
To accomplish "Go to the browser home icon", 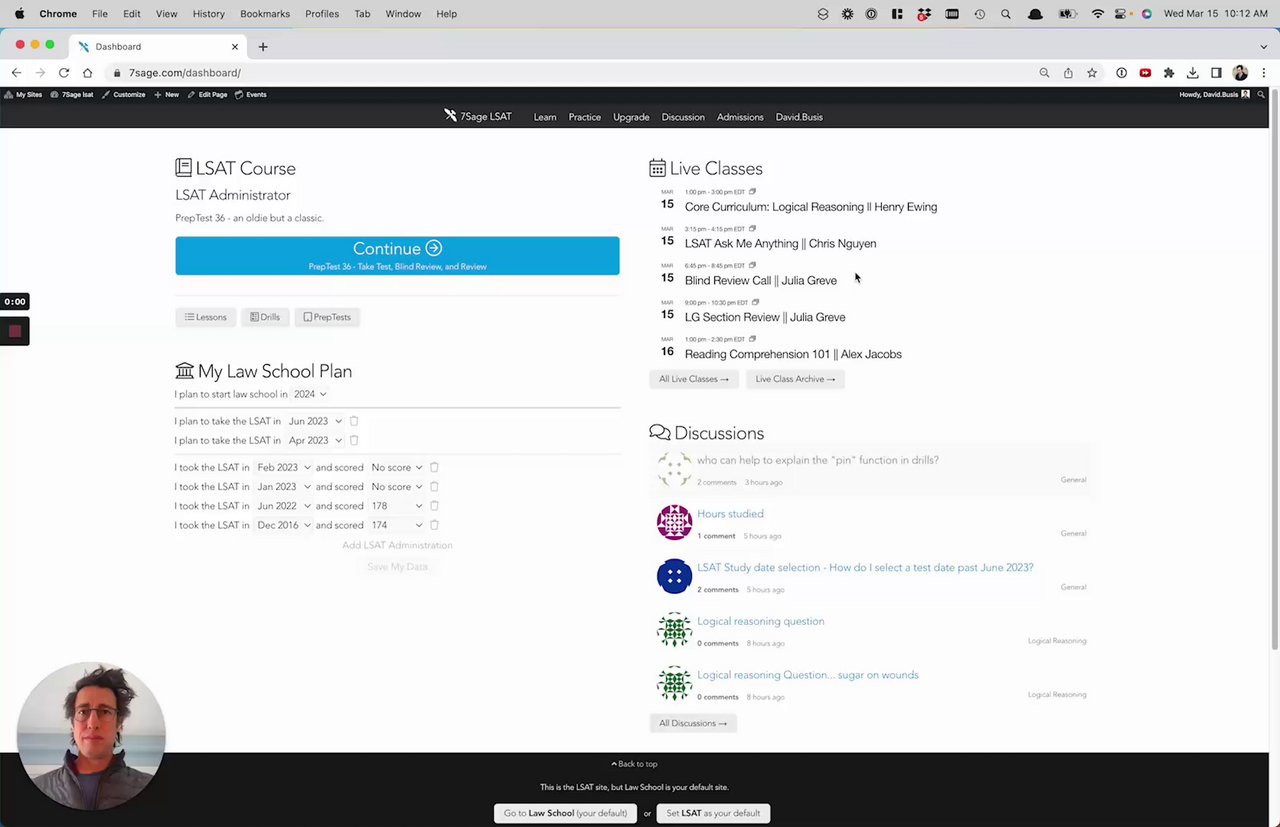I will click(x=88, y=73).
